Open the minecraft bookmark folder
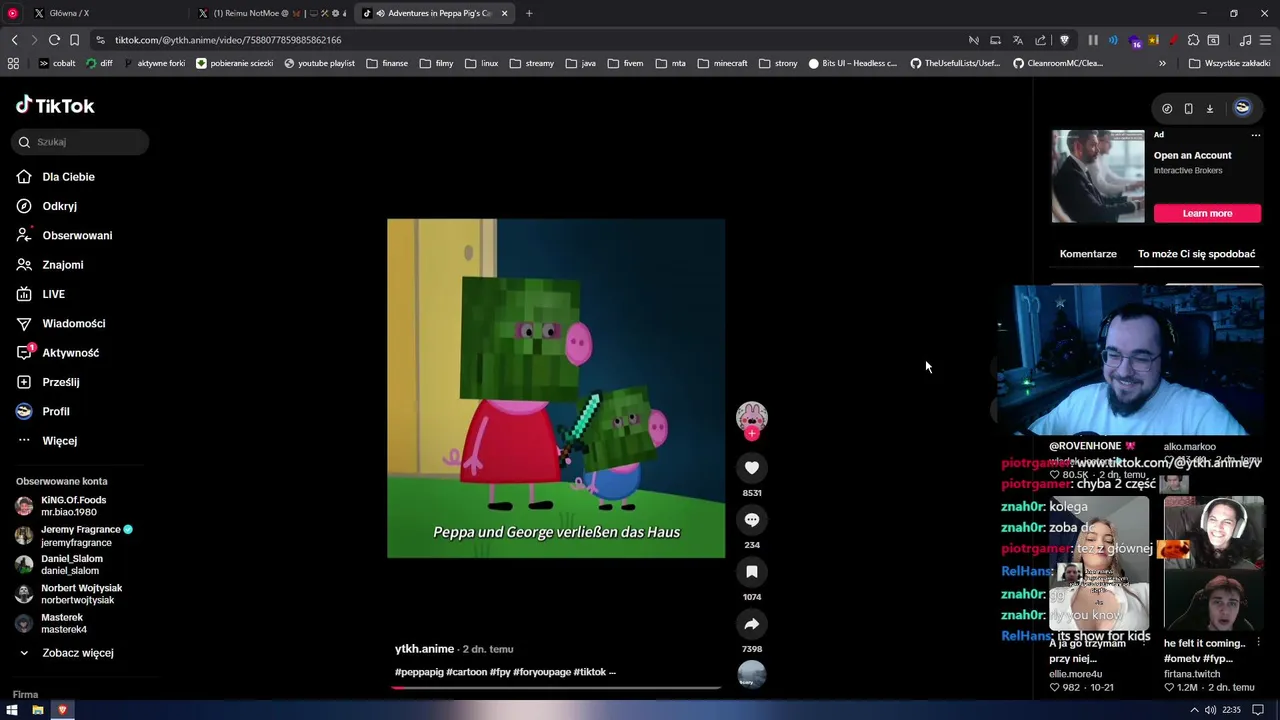 point(722,63)
